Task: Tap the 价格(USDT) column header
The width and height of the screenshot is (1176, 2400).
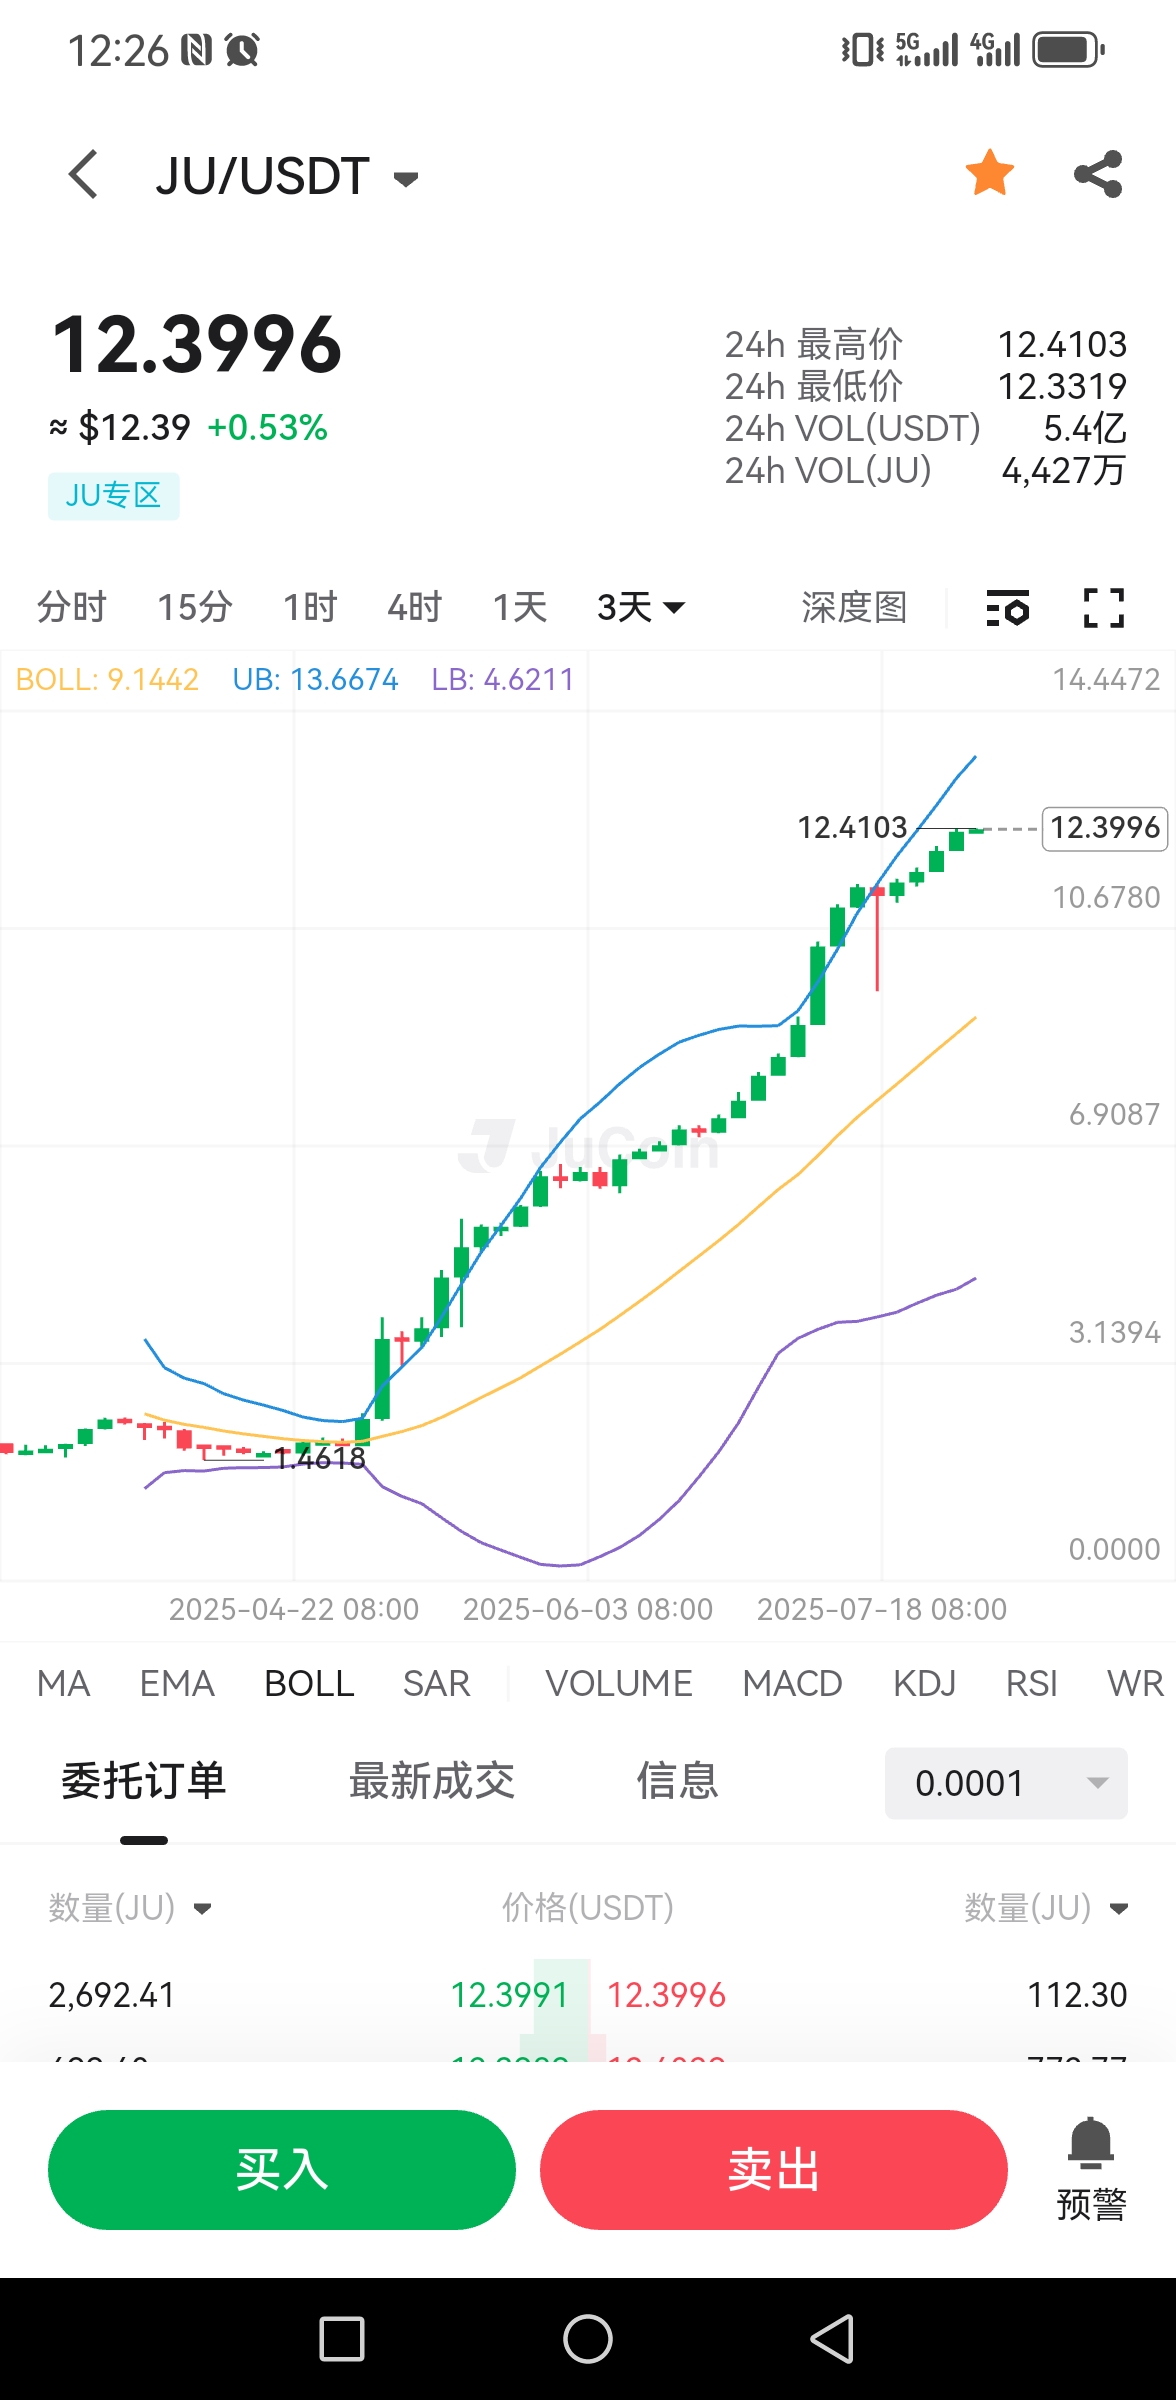Action: 588,1908
